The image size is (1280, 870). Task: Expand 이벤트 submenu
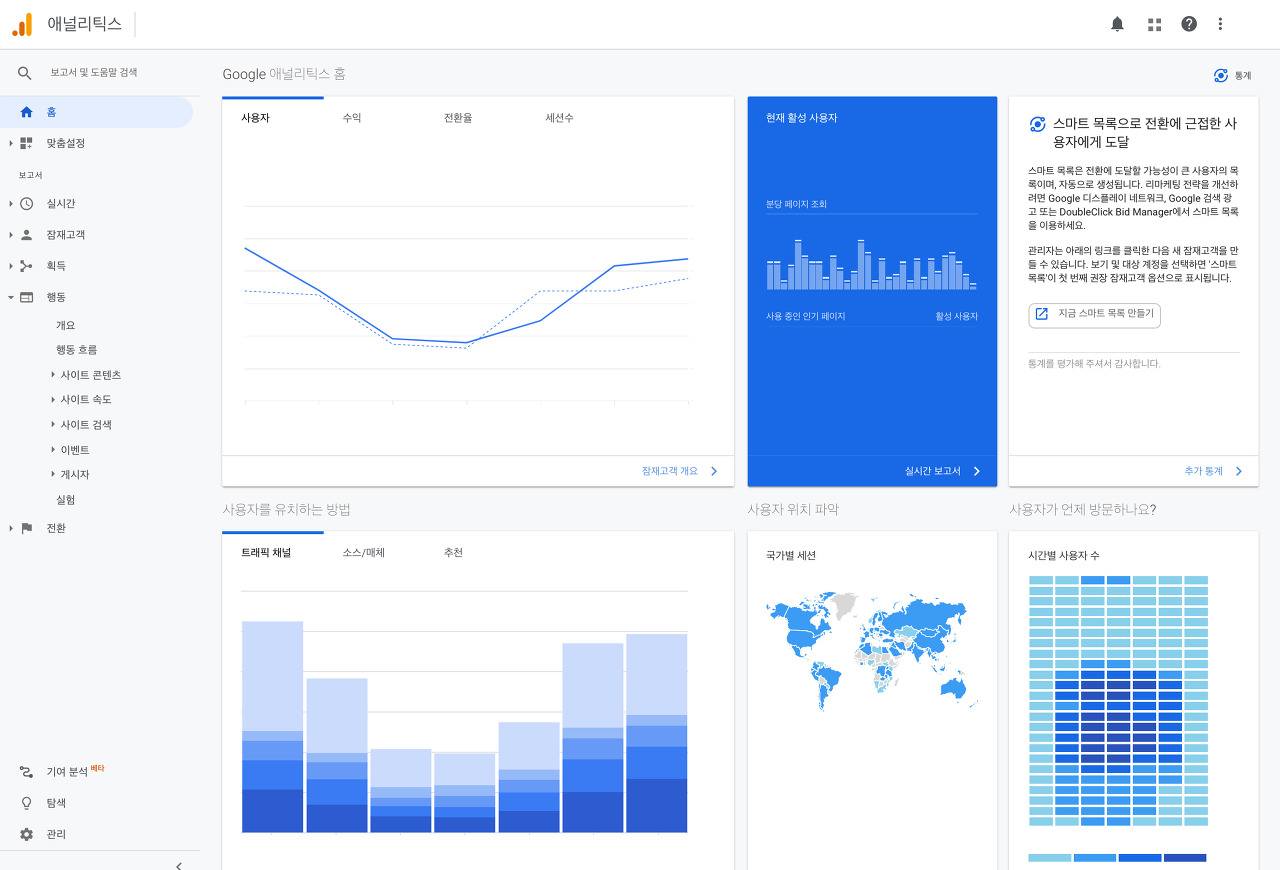click(53, 449)
